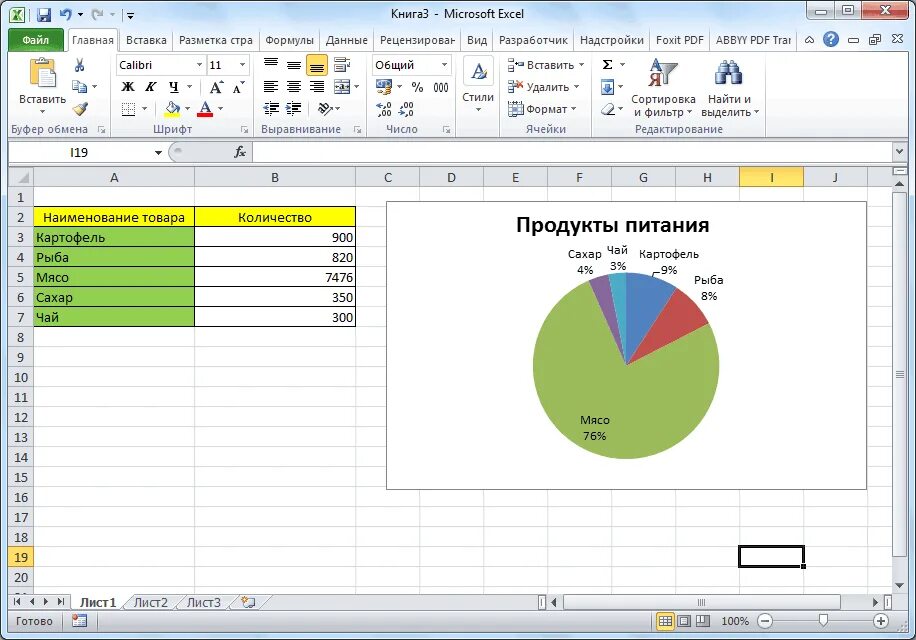This screenshot has width=916, height=640.
Task: Click the AutoSum sigma icon
Action: tap(608, 65)
